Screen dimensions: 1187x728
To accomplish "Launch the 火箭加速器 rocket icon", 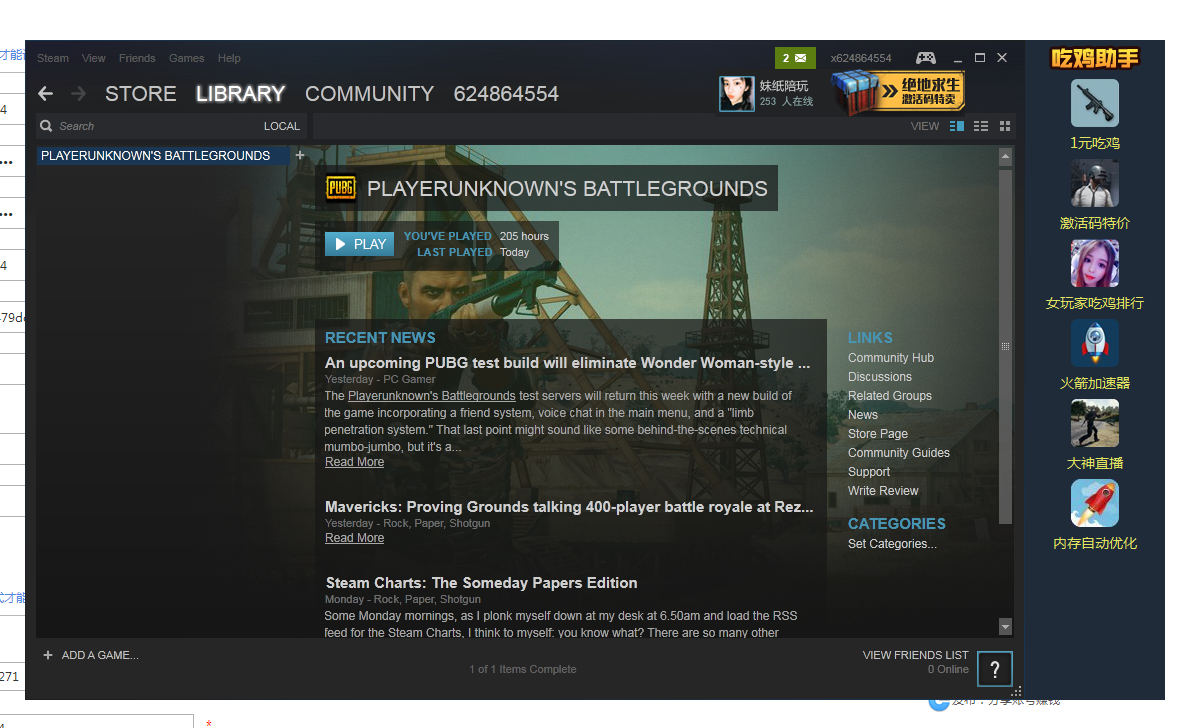I will point(1095,344).
